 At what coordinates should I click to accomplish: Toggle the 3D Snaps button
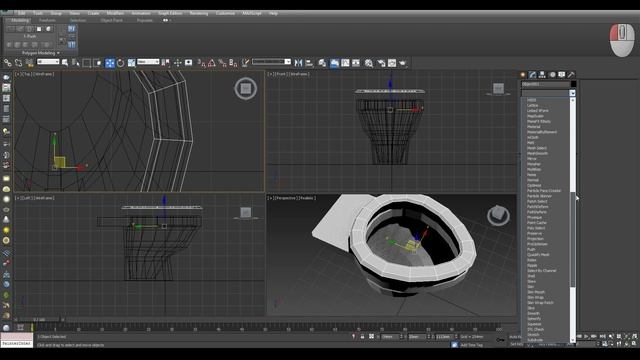pos(201,63)
